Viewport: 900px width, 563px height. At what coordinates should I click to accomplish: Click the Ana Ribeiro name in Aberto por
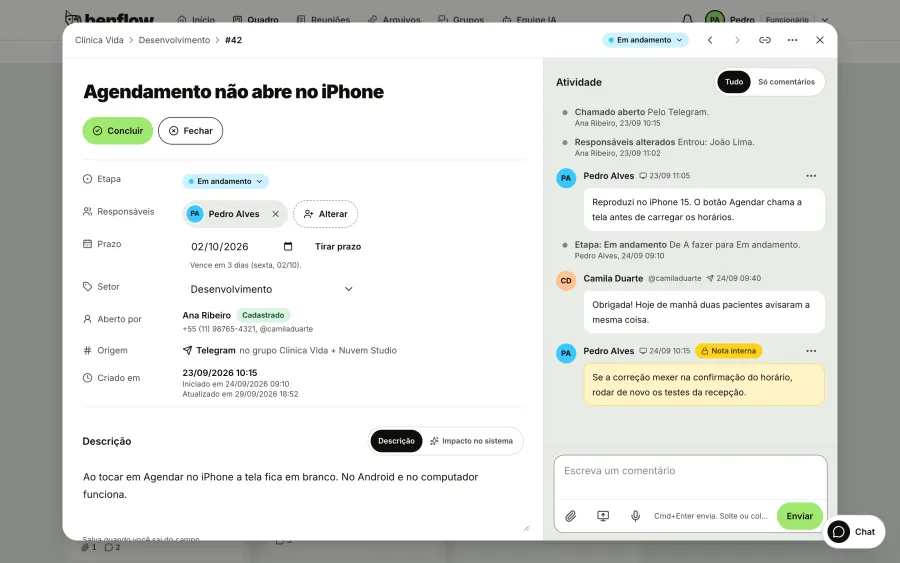point(207,316)
